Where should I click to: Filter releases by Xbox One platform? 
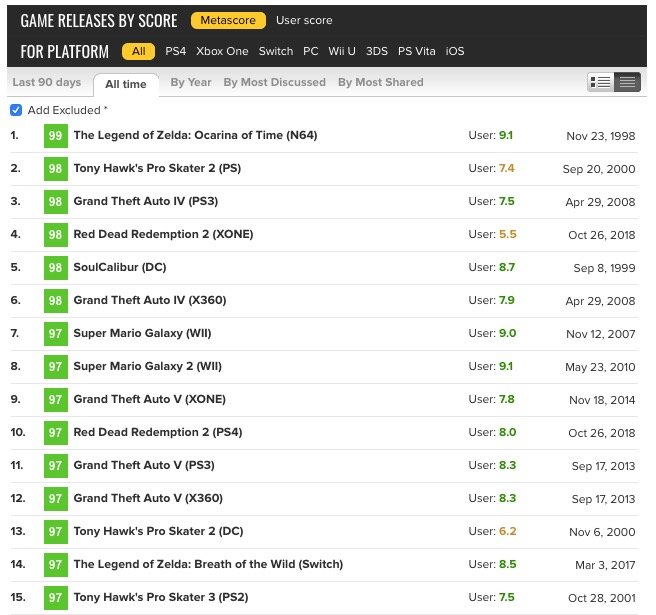click(x=222, y=51)
